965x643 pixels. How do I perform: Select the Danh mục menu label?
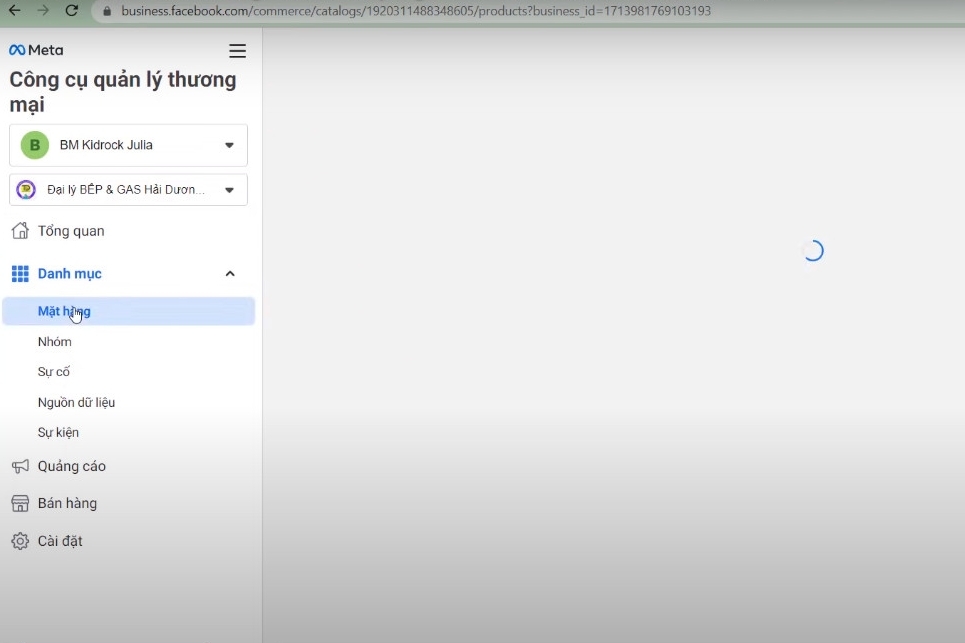70,274
